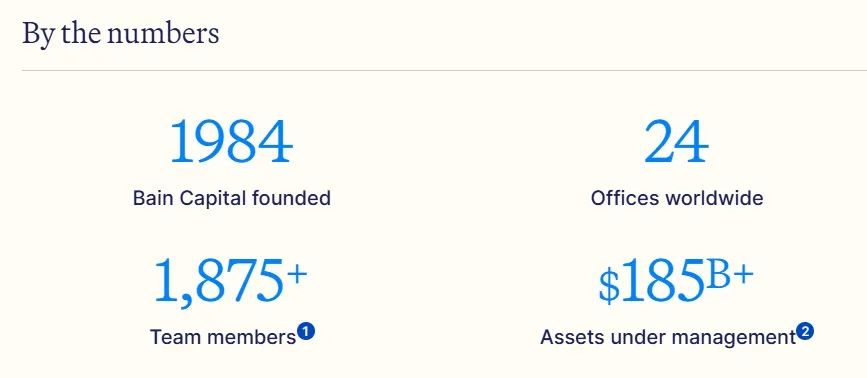Screen dimensions: 867x378
Task: Click the Team members label text
Action: tap(223, 337)
